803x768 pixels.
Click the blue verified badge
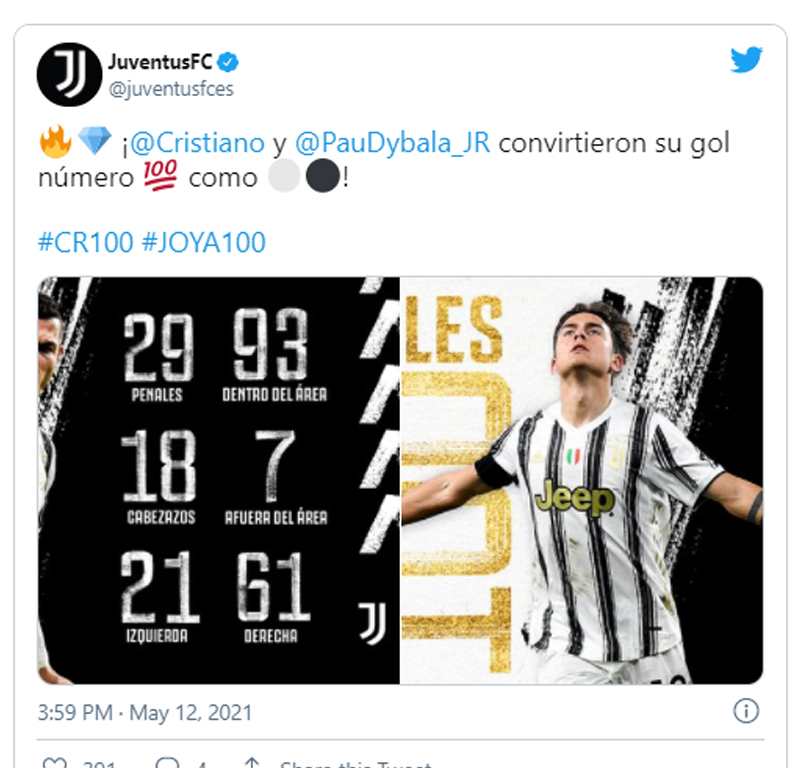coord(228,62)
